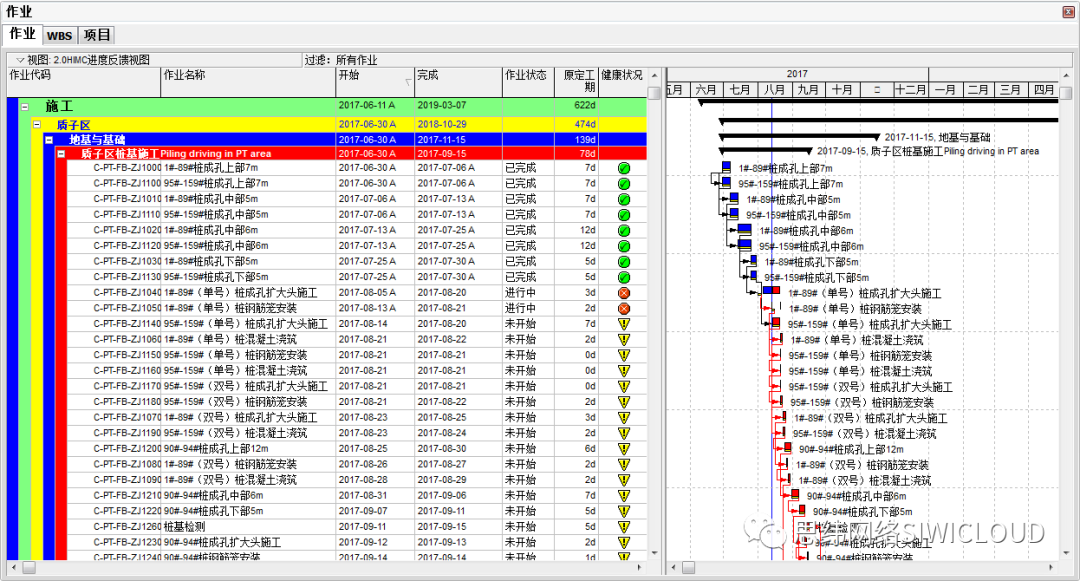The width and height of the screenshot is (1080, 581).
Task: Open the 视图 layout dropdown arrow
Action: [20, 61]
